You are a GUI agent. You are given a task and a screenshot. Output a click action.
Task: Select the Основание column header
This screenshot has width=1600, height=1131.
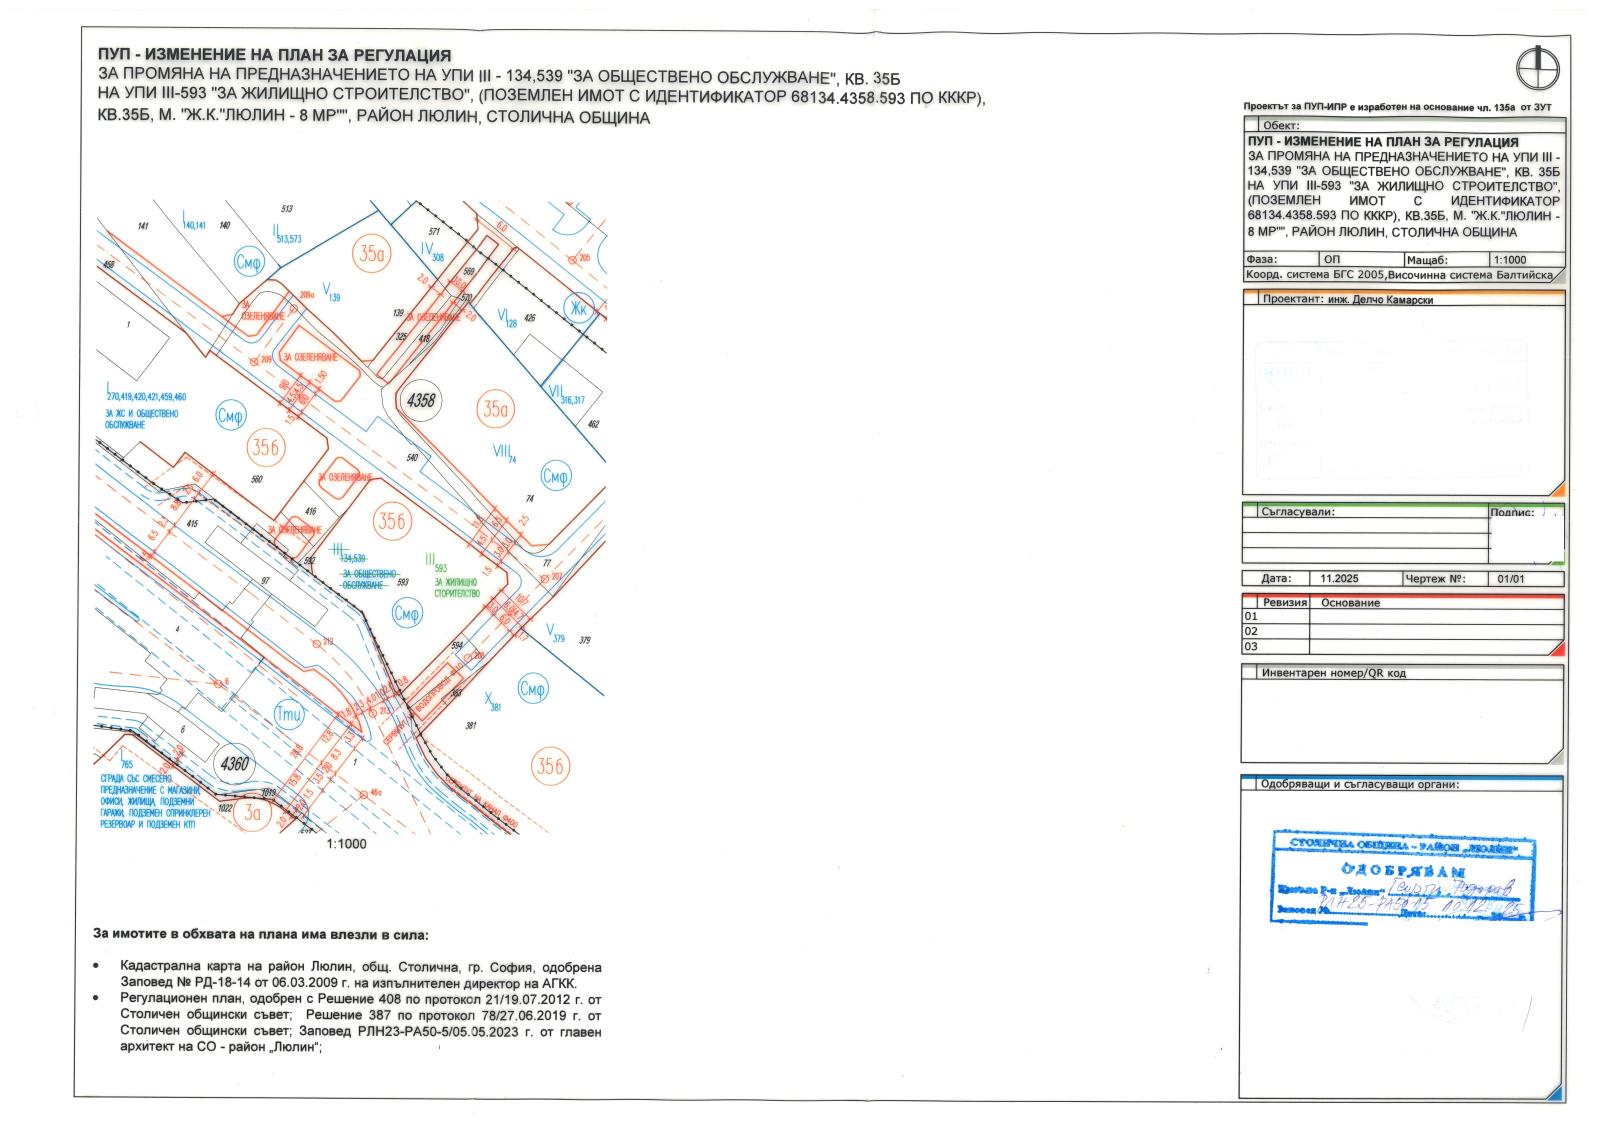(x=1350, y=603)
